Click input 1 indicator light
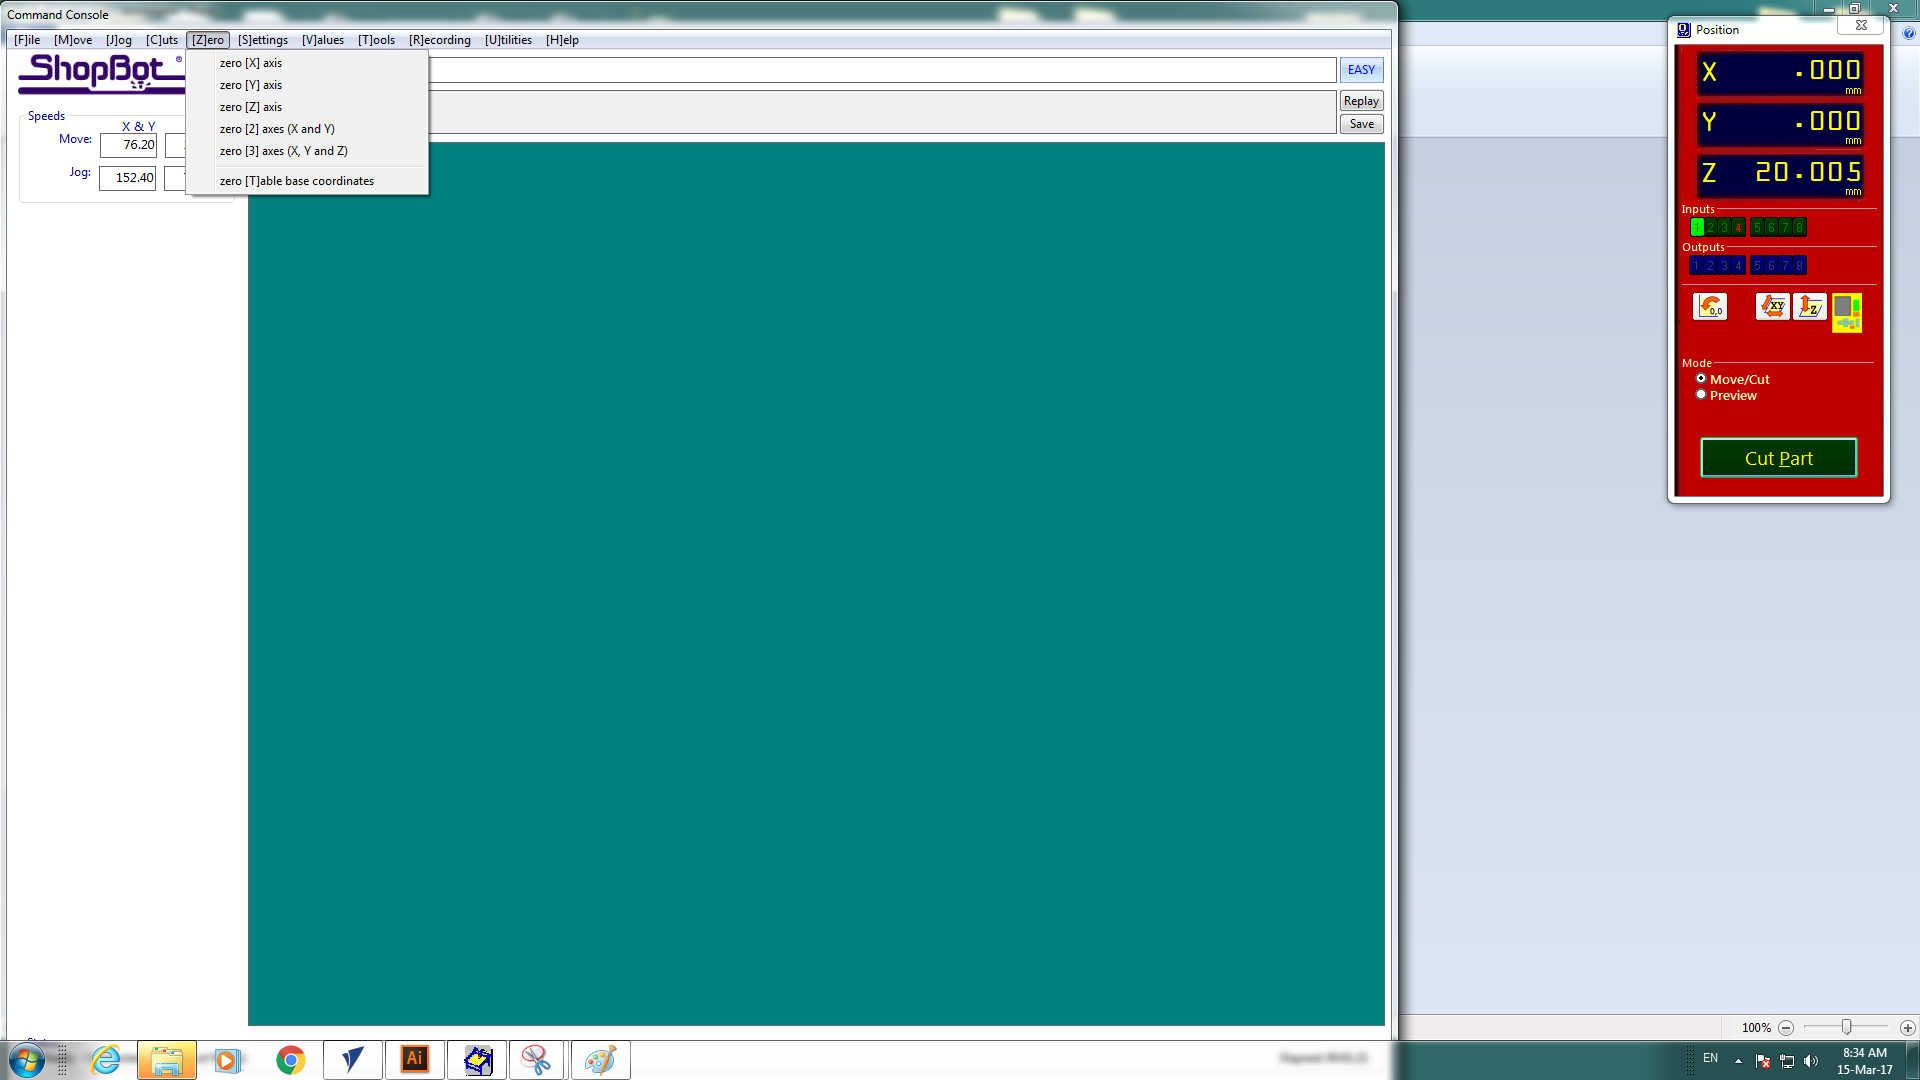The width and height of the screenshot is (1920, 1080). click(x=1696, y=228)
